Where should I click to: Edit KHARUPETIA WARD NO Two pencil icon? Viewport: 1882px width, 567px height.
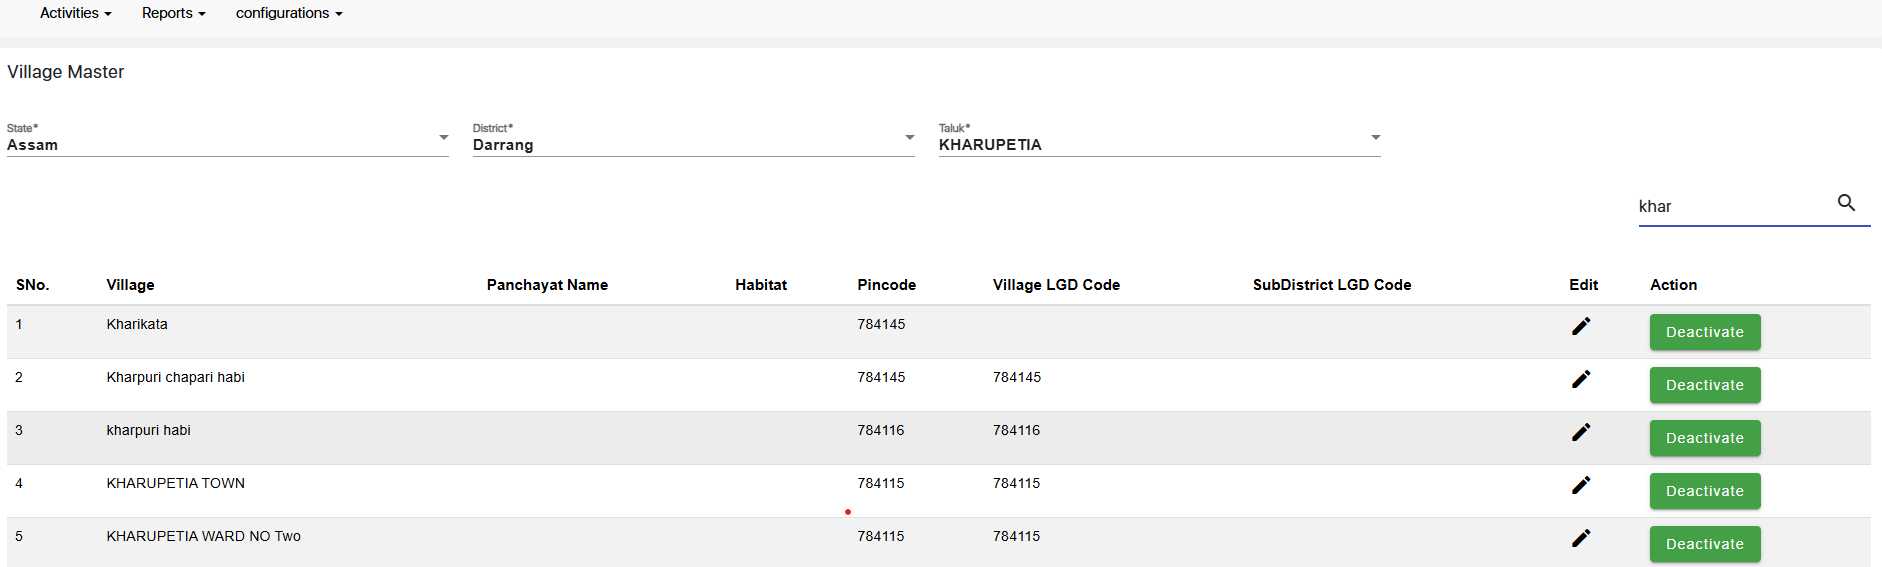[1581, 538]
